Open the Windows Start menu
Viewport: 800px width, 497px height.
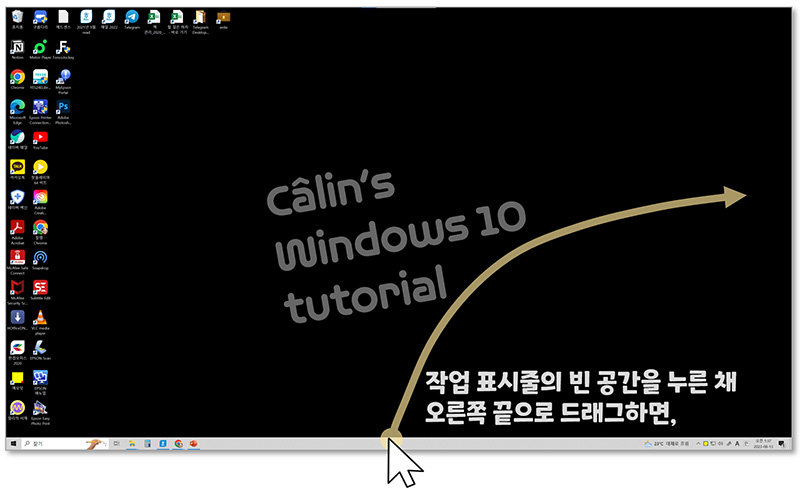[x=13, y=444]
